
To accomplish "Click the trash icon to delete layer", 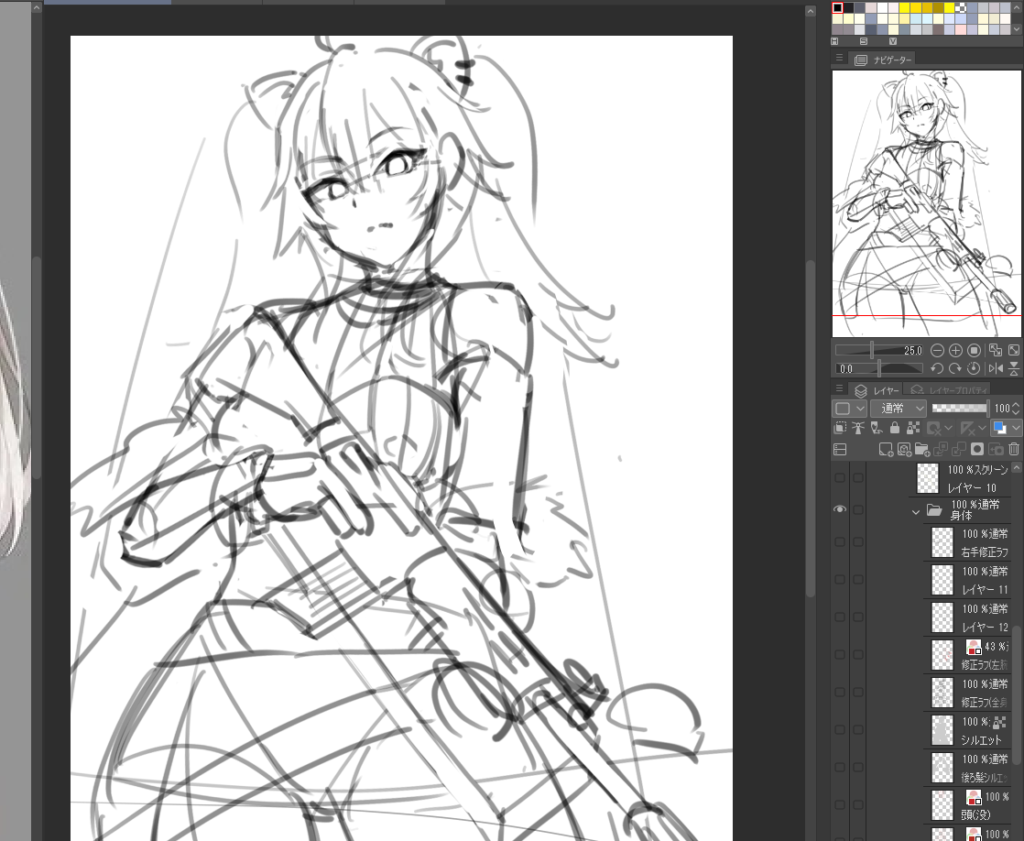I will point(1014,450).
